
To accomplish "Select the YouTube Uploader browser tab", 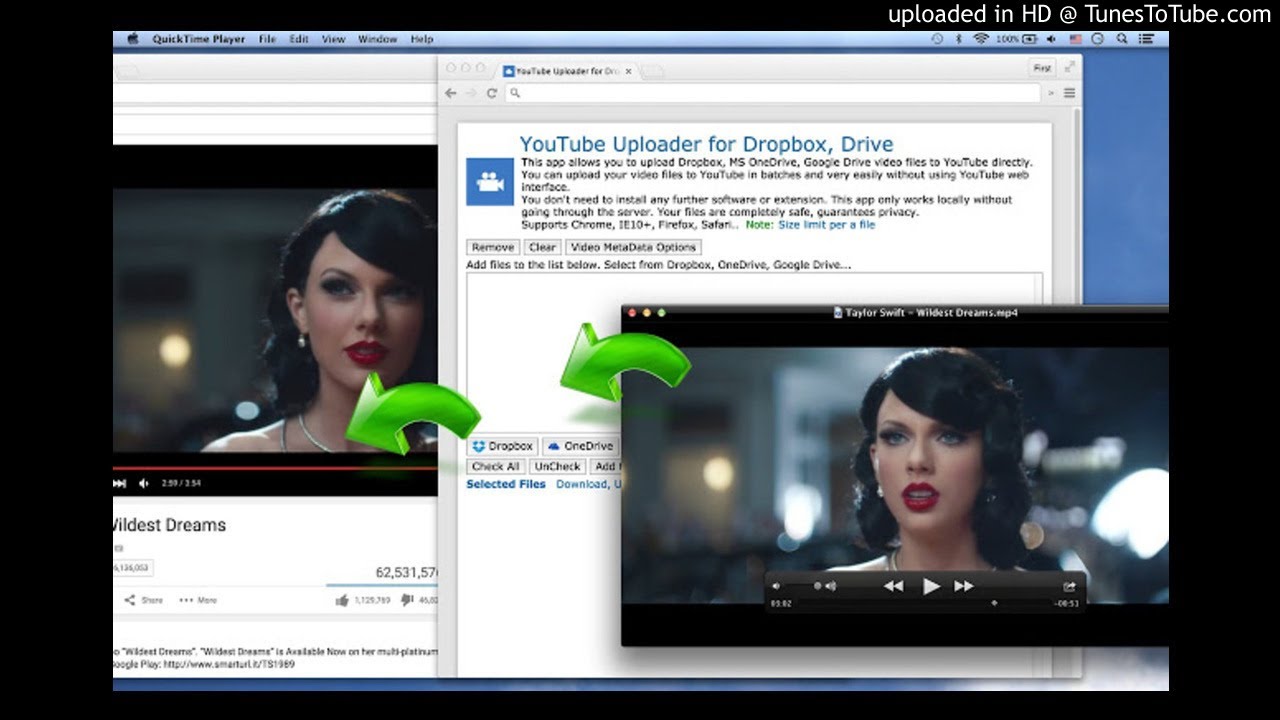I will click(567, 71).
